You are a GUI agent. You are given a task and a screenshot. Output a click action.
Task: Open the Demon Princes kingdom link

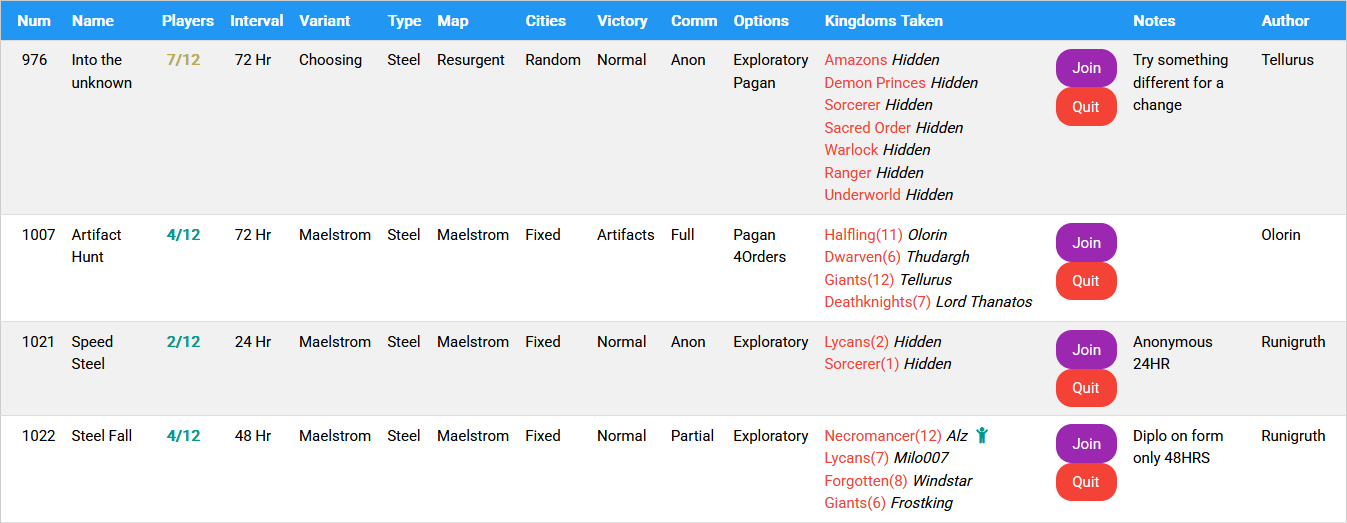tap(874, 83)
